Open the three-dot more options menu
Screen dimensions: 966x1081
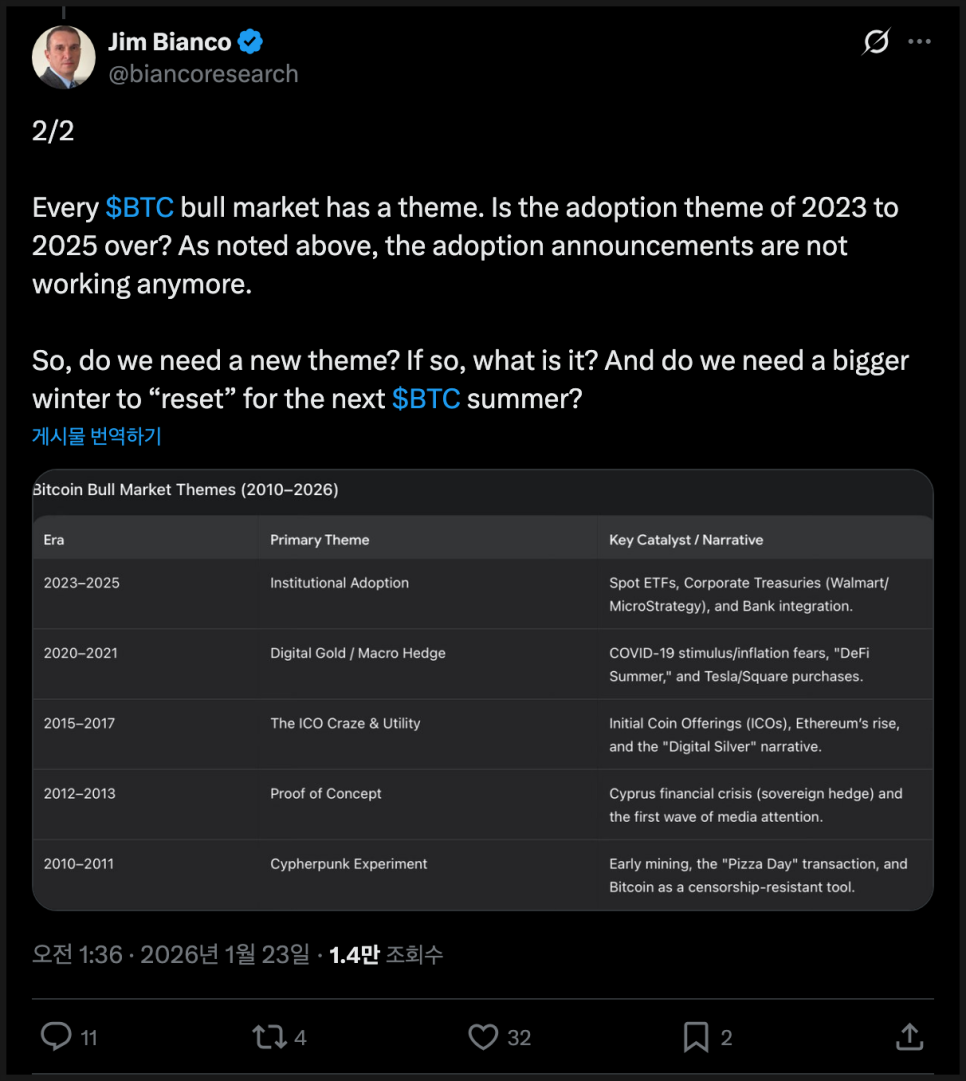[919, 42]
